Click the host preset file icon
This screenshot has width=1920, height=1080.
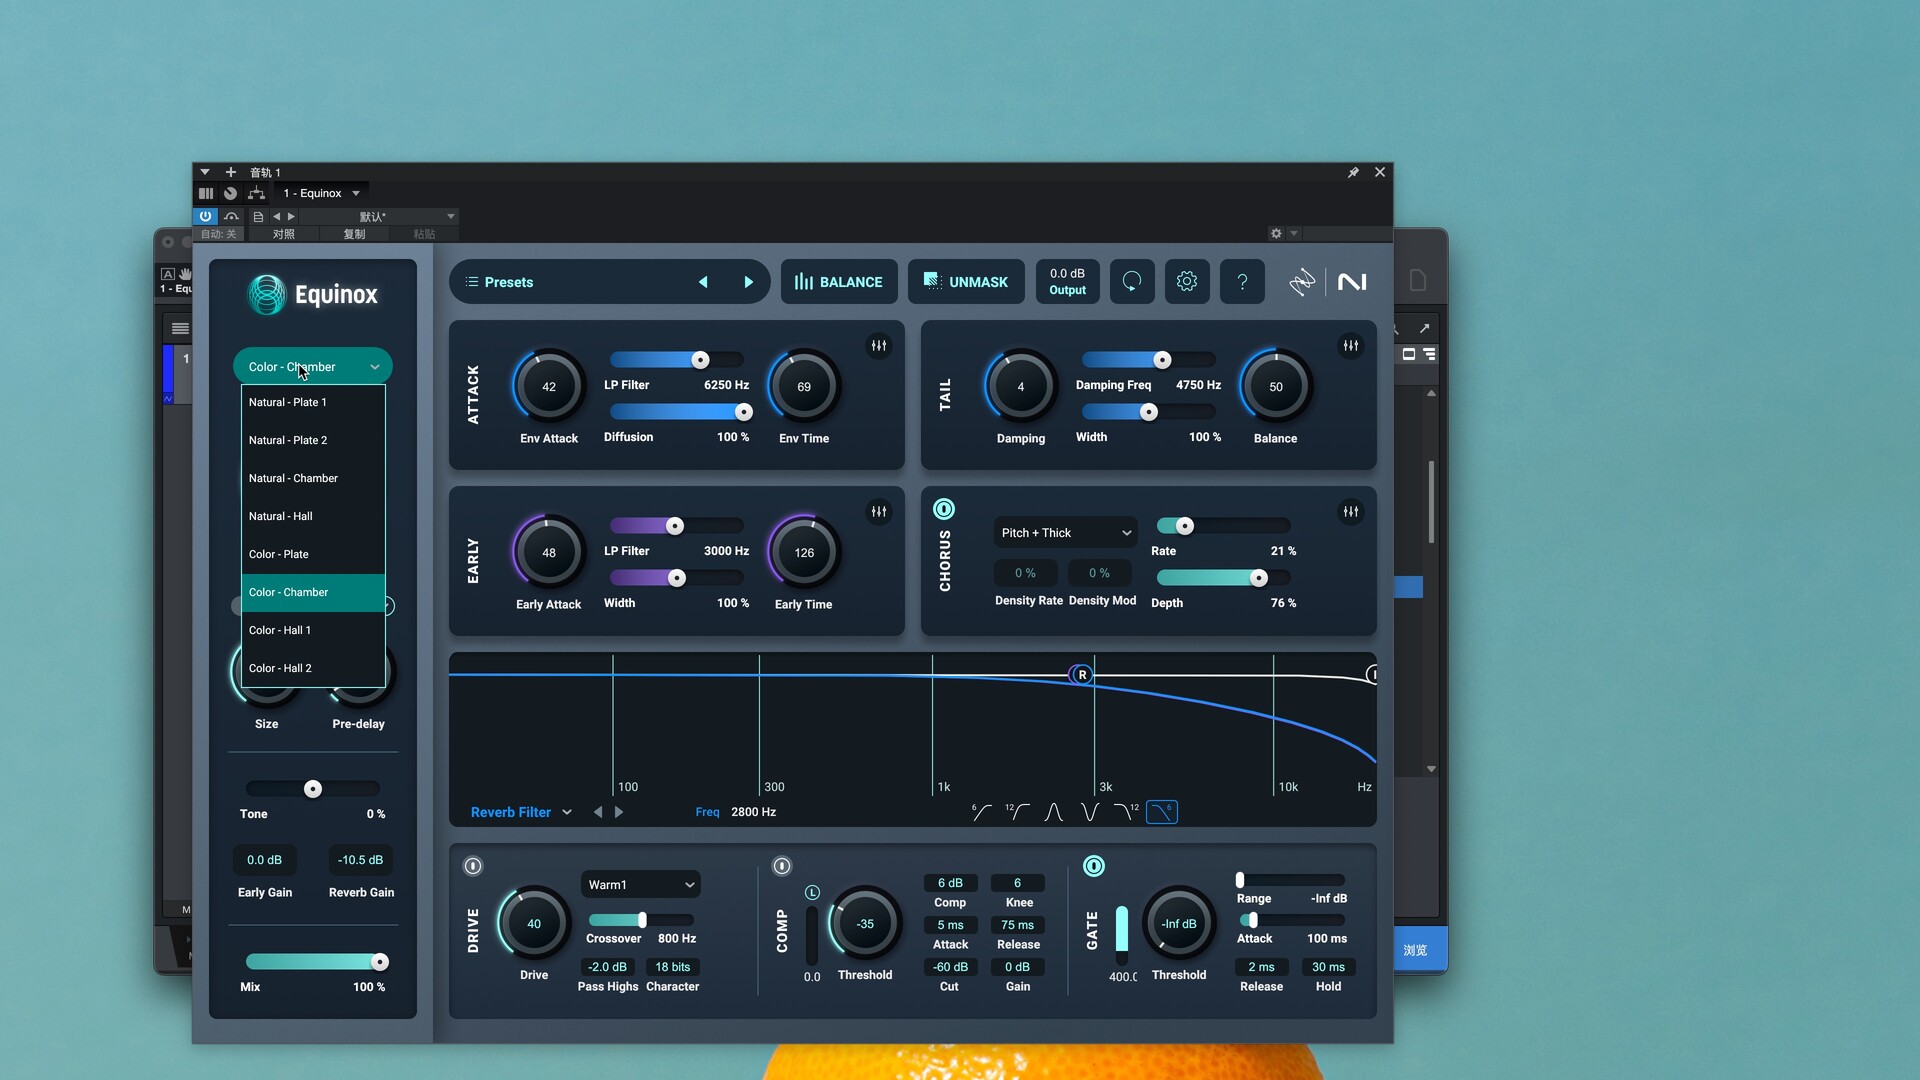tap(258, 216)
